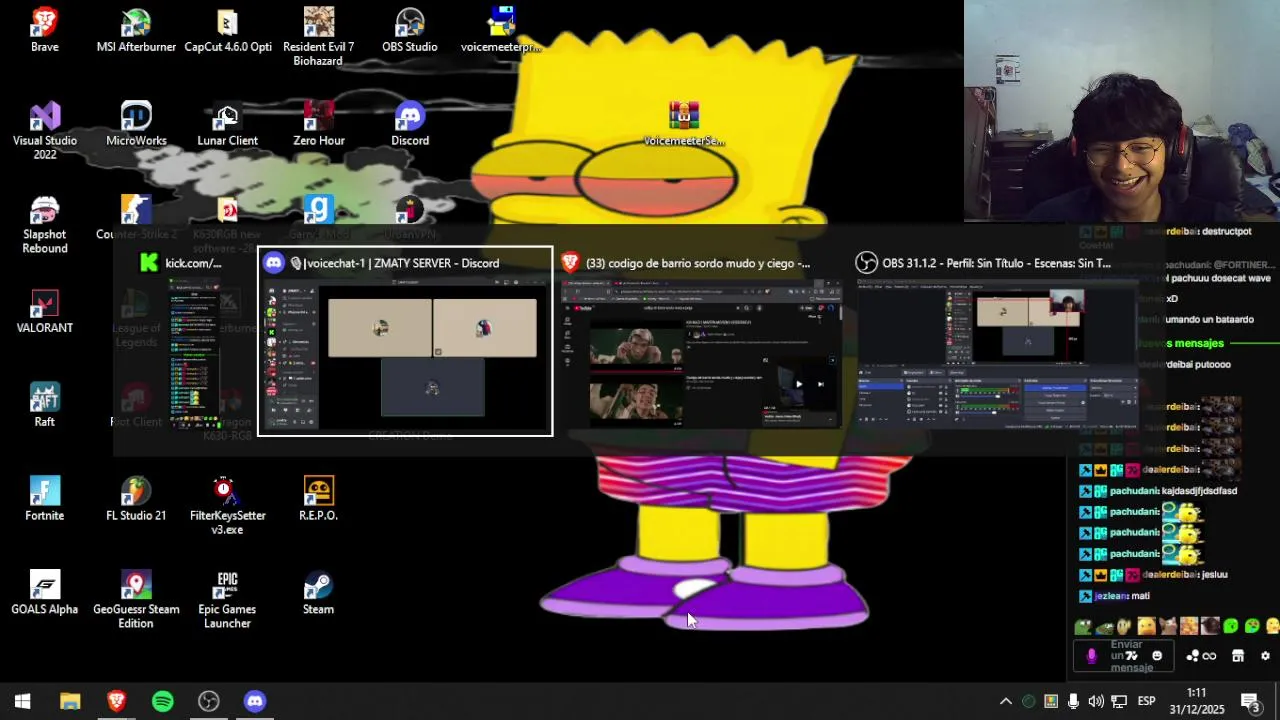Open the Steam desktop shortcut

[318, 593]
